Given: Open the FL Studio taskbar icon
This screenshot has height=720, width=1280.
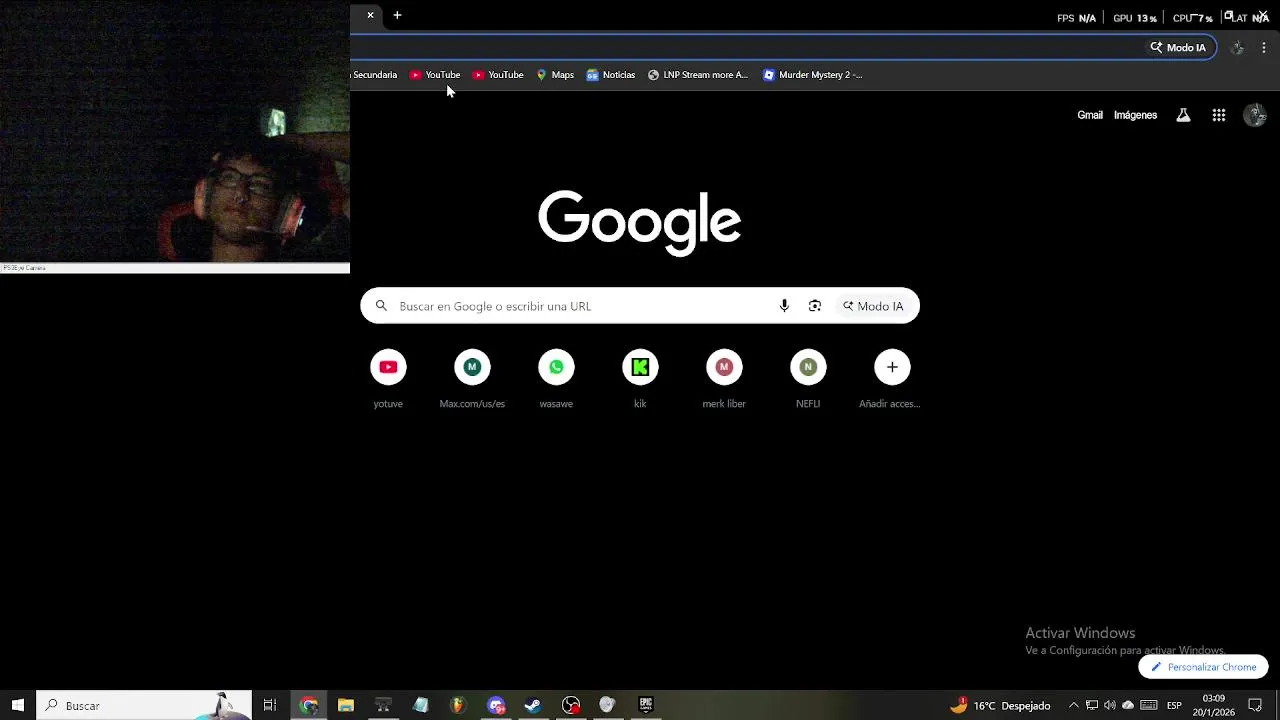Looking at the screenshot, I should point(458,705).
